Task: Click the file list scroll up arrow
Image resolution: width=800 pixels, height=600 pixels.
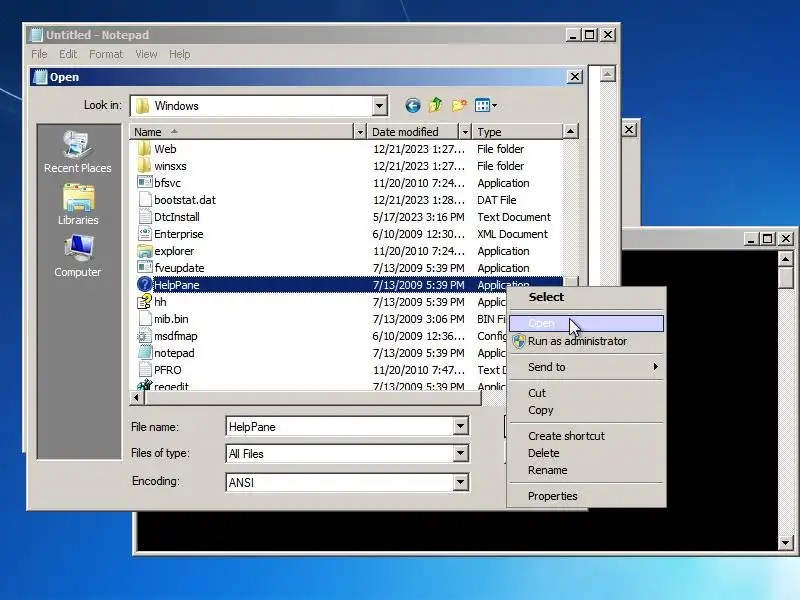Action: (x=570, y=132)
